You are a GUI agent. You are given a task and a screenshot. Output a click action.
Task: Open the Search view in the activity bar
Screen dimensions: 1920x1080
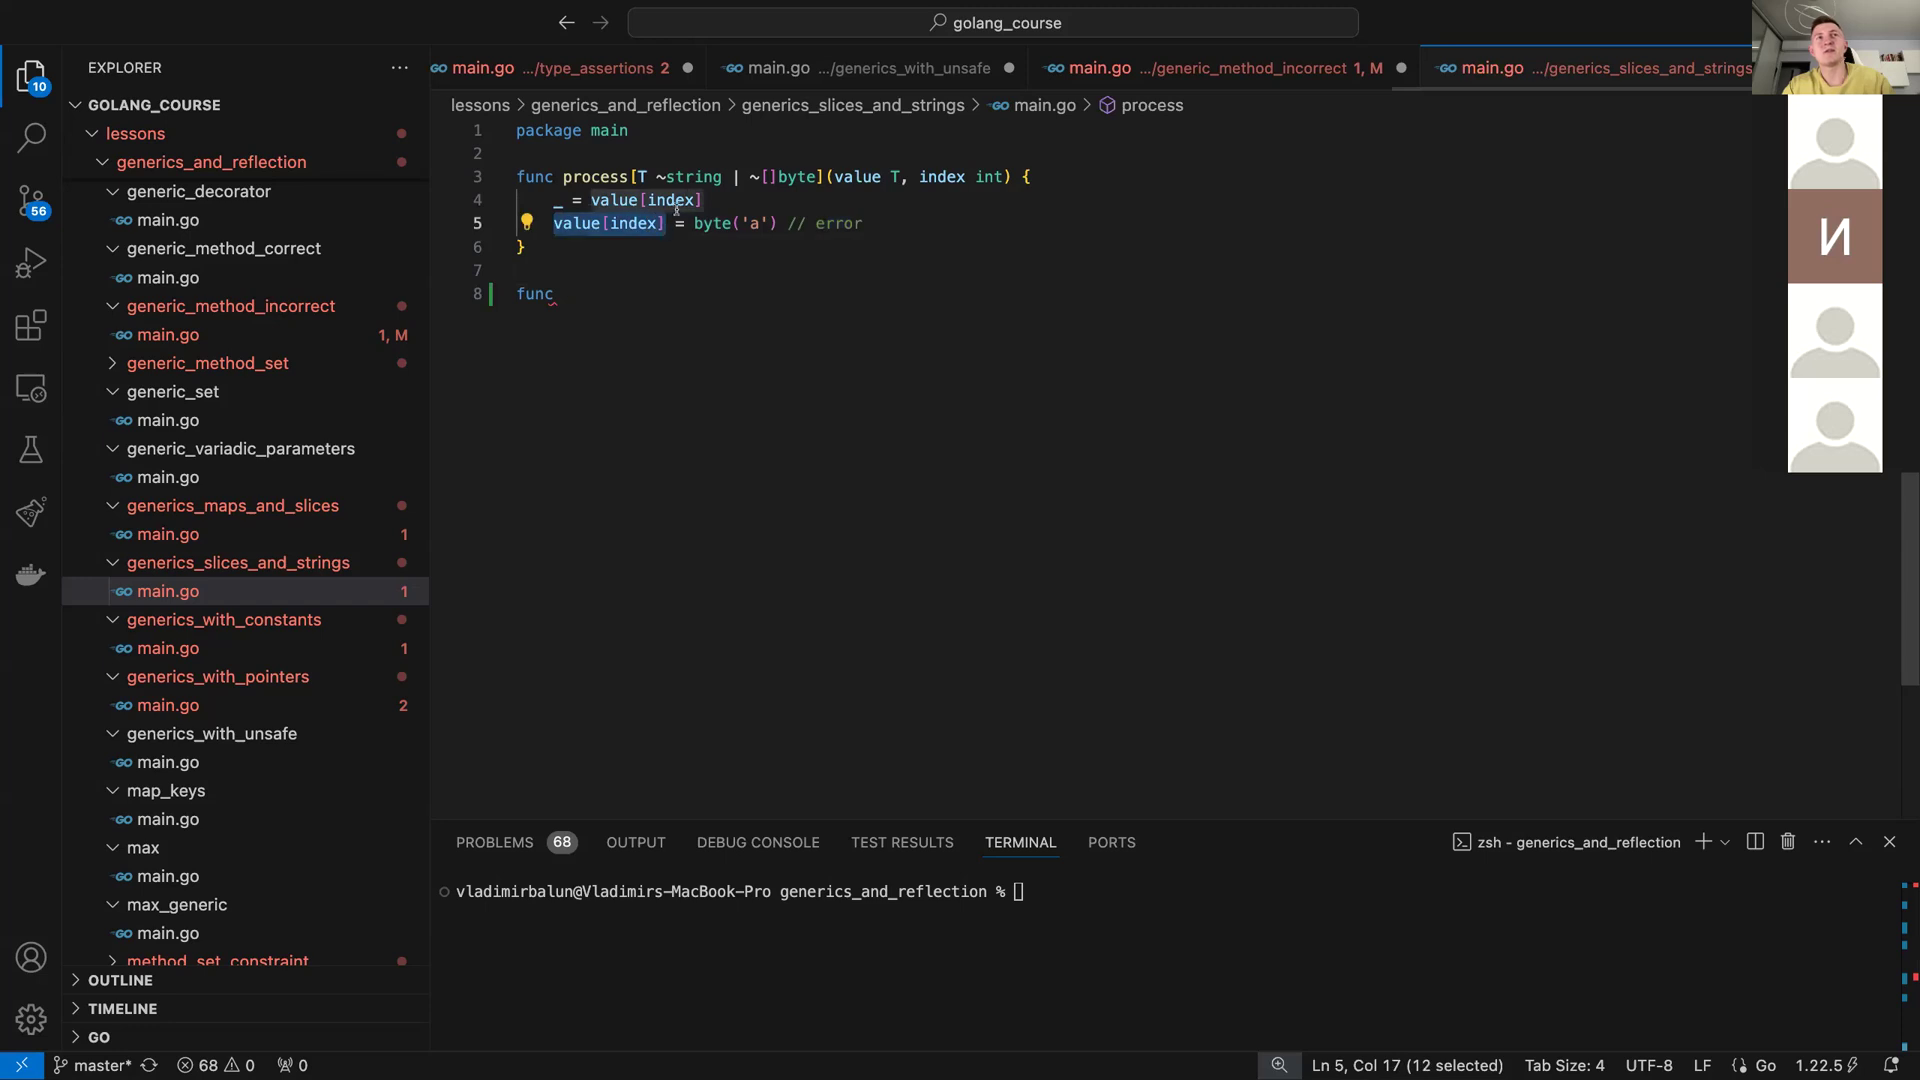31,137
